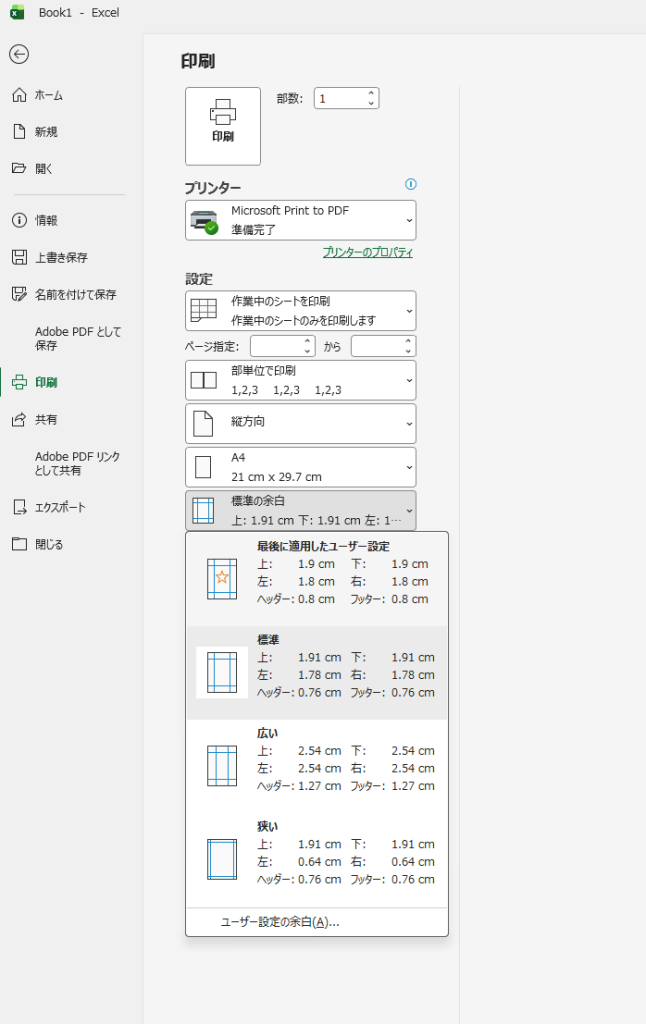Screen dimensions: 646x1024
Task: Click the 部数 copies input field
Action: click(340, 99)
